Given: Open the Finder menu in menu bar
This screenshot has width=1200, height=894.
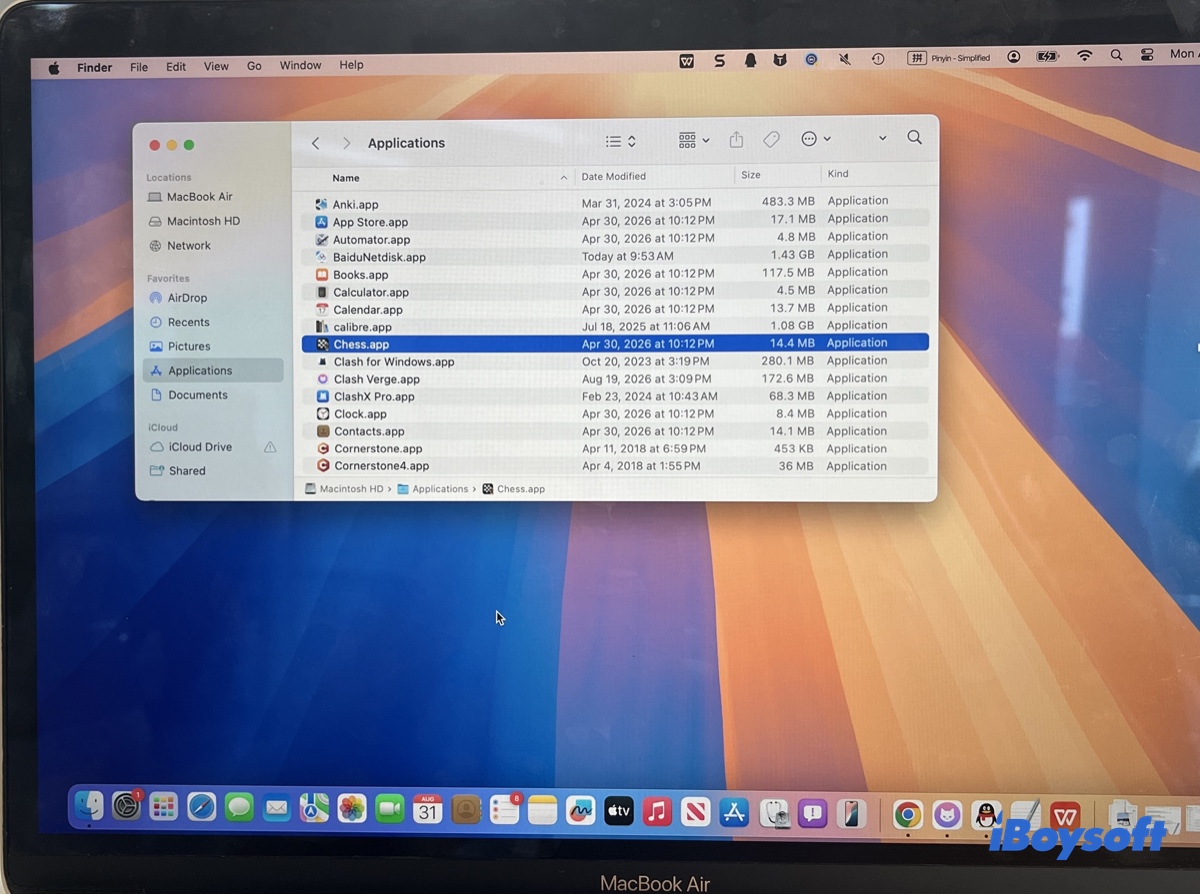Looking at the screenshot, I should [95, 68].
